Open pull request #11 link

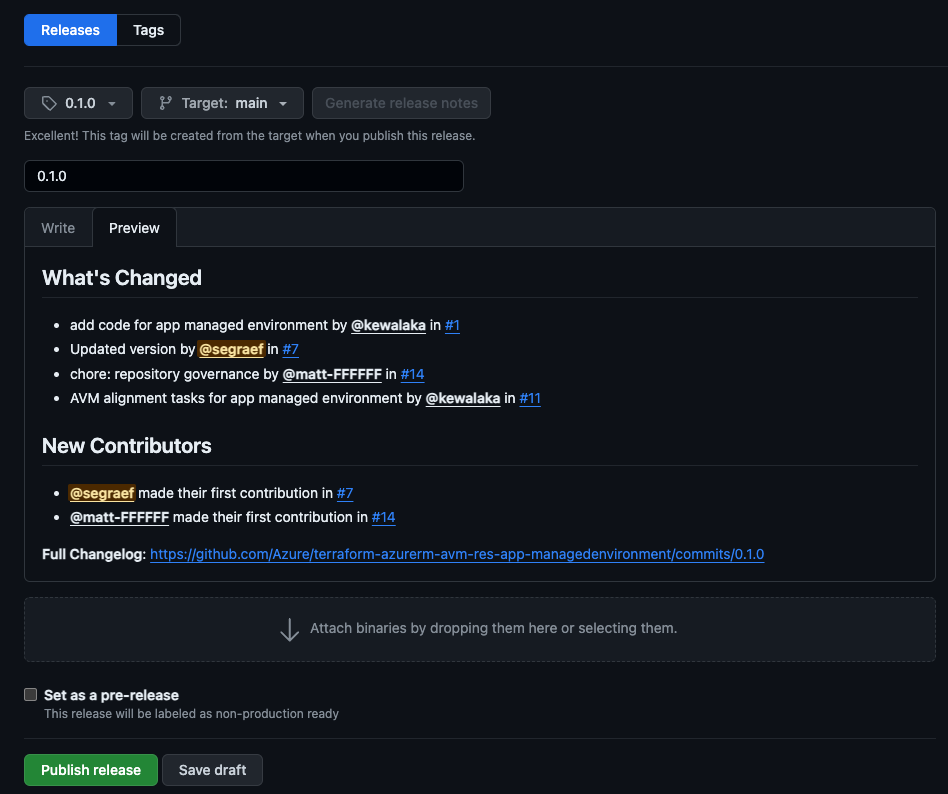[x=530, y=398]
